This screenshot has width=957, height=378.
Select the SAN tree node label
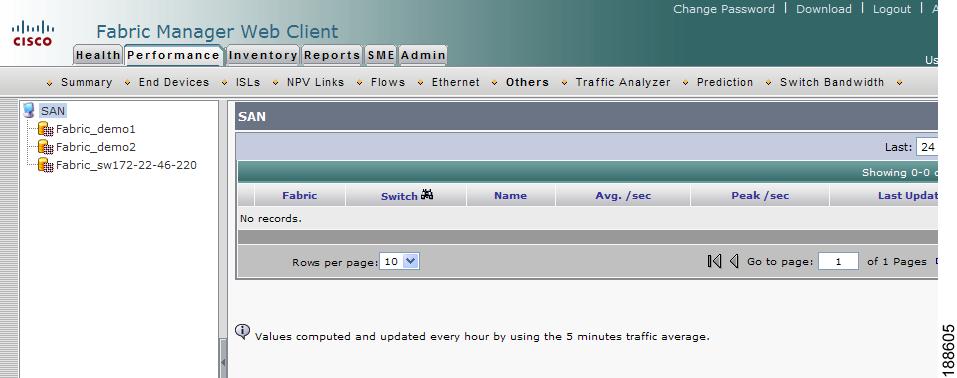(53, 111)
